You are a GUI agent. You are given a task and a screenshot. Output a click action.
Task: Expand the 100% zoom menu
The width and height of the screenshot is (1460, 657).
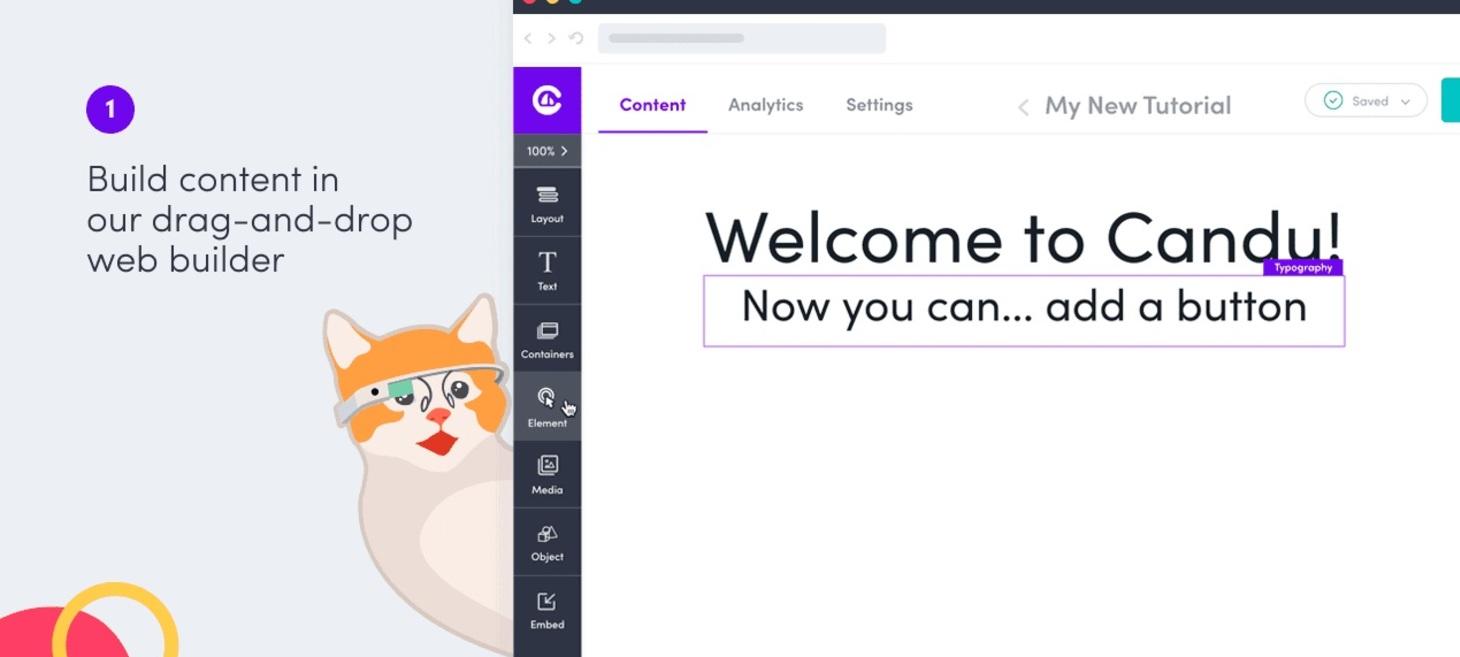(x=547, y=151)
